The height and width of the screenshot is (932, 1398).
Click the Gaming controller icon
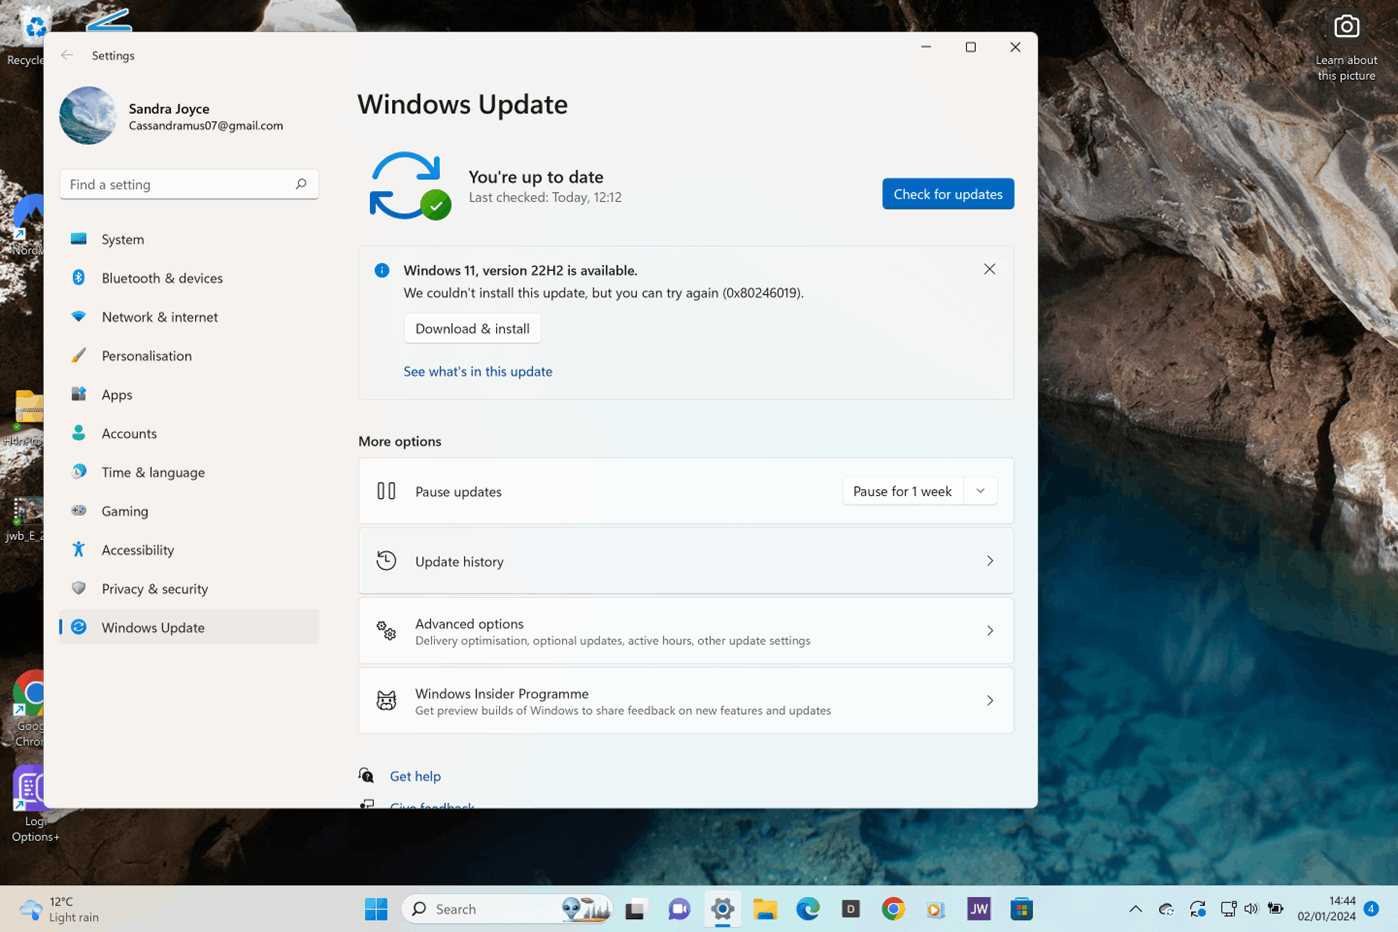point(79,510)
